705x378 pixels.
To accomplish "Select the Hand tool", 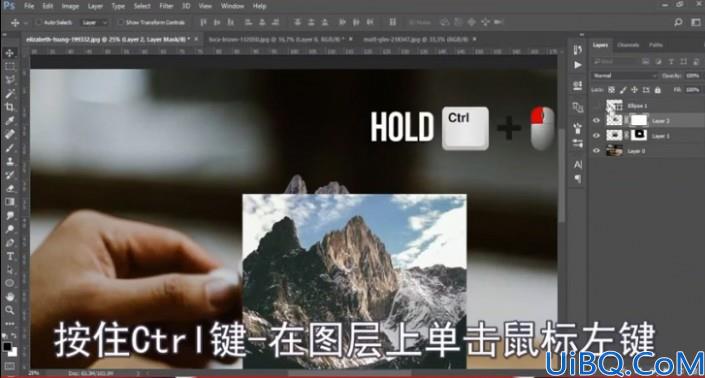I will [x=9, y=297].
